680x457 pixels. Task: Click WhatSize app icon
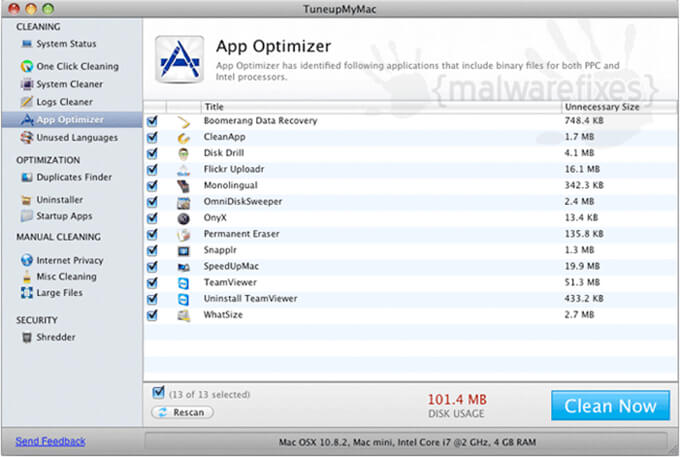pyautogui.click(x=184, y=316)
